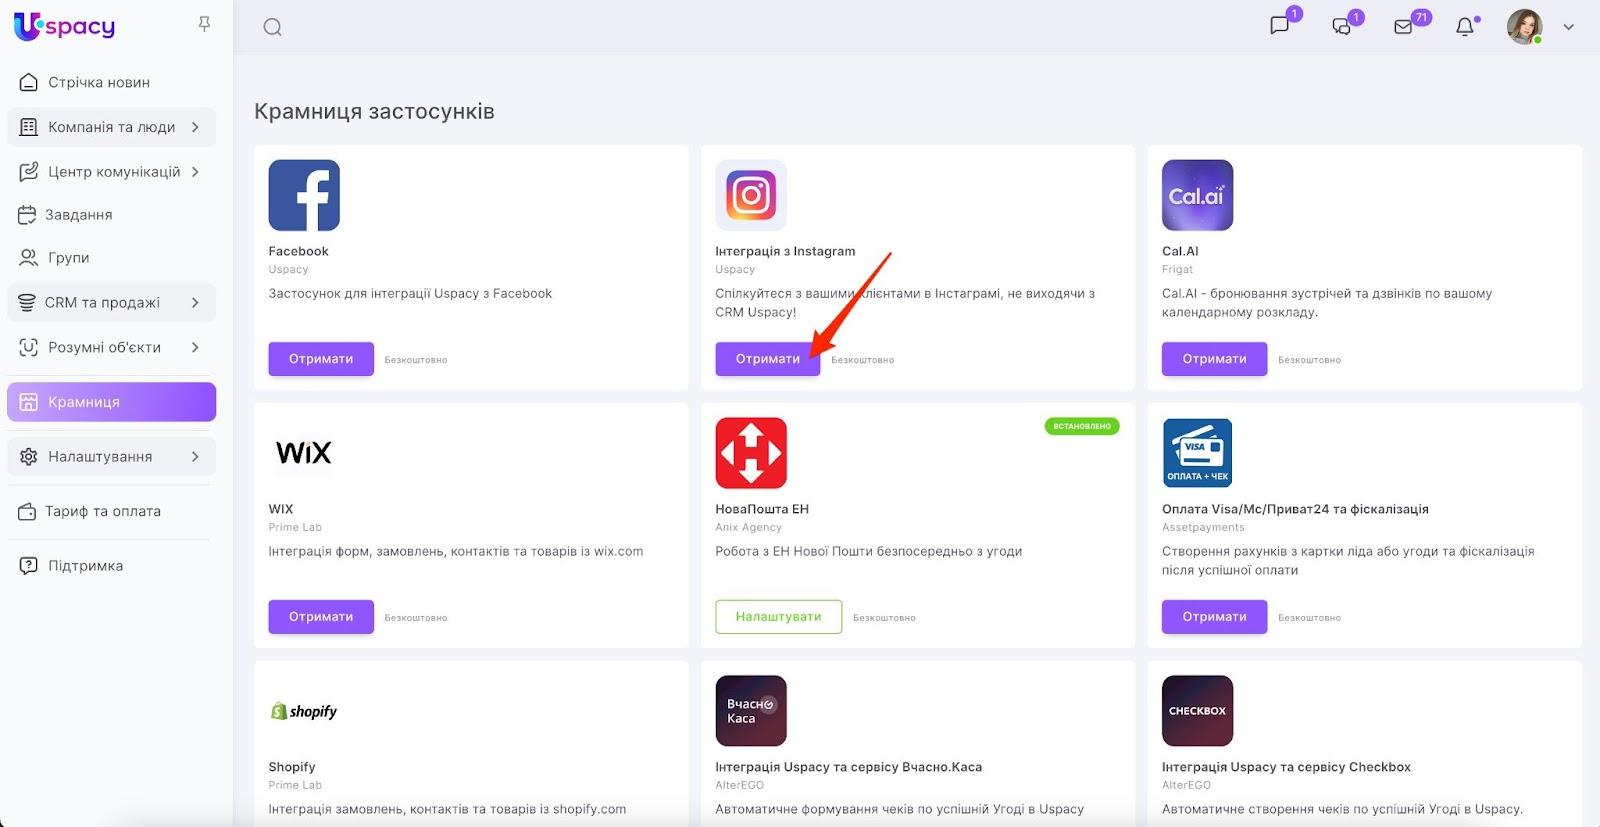
Task: Get the Instagram integration app
Action: coord(767,359)
